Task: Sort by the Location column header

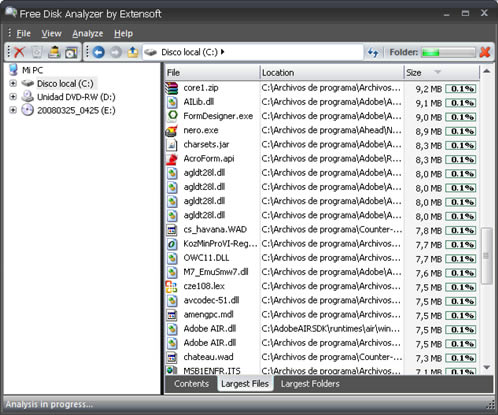Action: click(x=331, y=73)
